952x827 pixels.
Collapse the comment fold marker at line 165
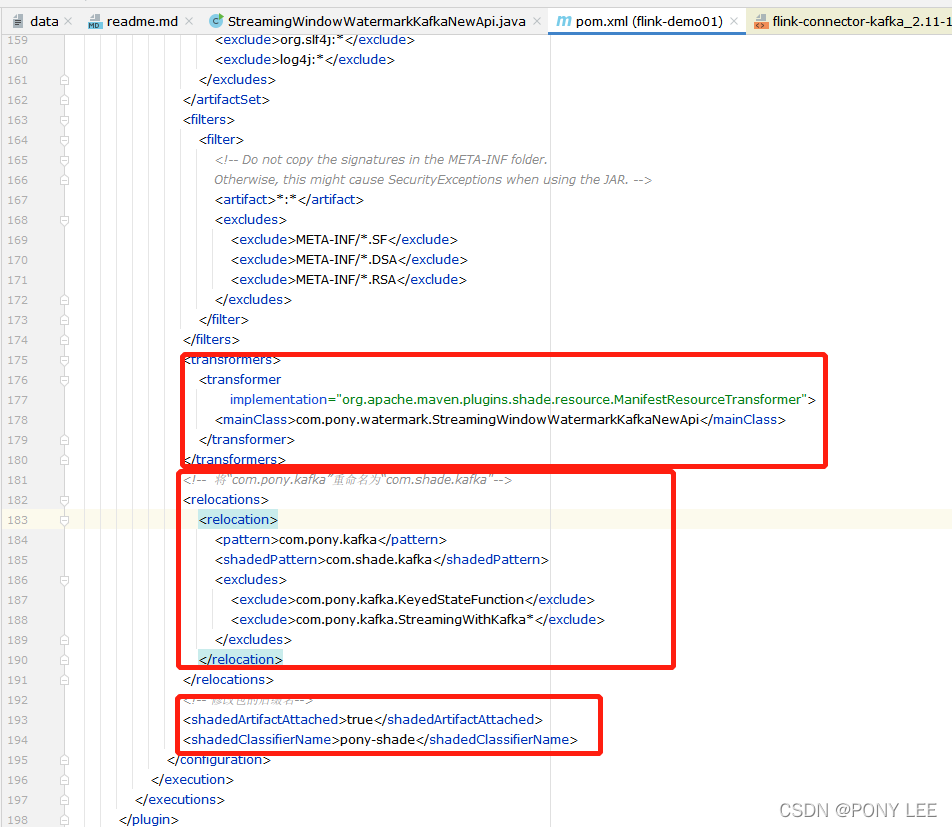(64, 160)
